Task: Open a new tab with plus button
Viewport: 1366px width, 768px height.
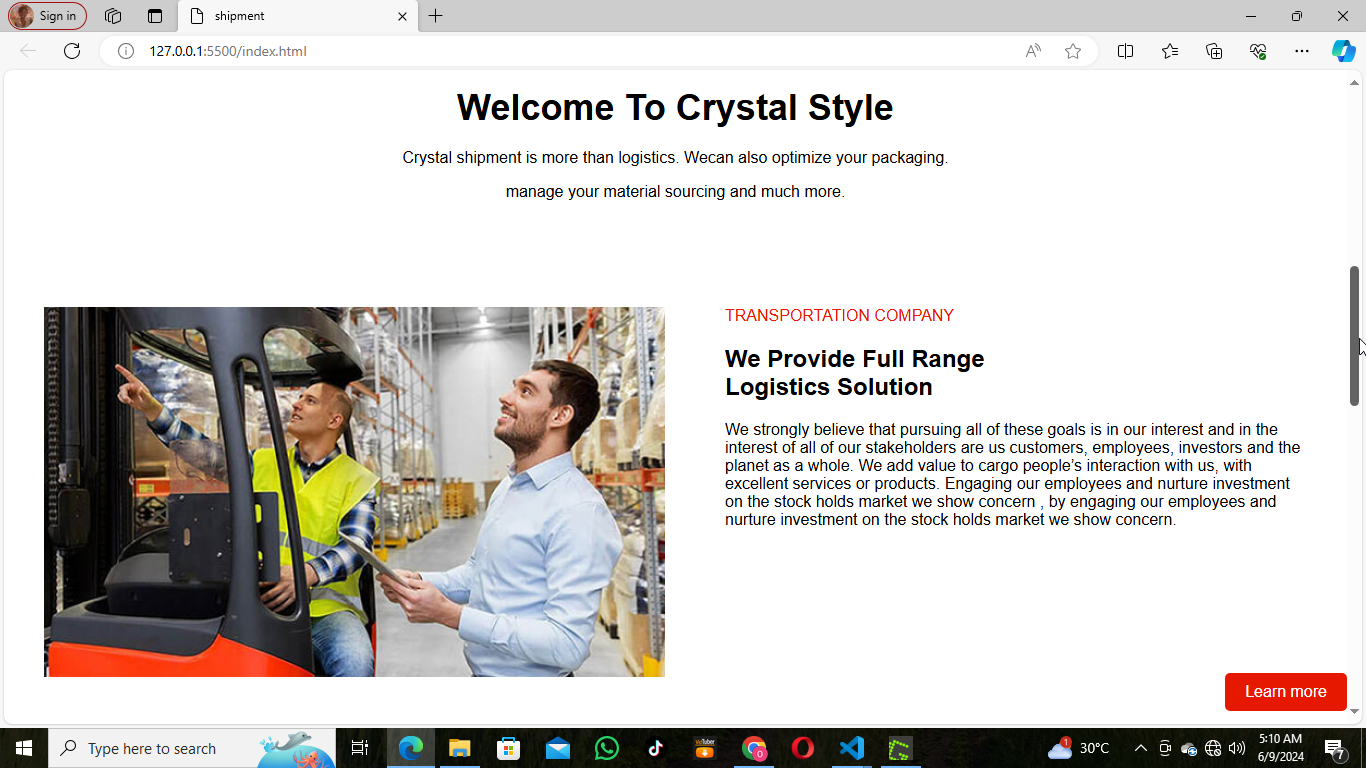Action: pyautogui.click(x=436, y=16)
